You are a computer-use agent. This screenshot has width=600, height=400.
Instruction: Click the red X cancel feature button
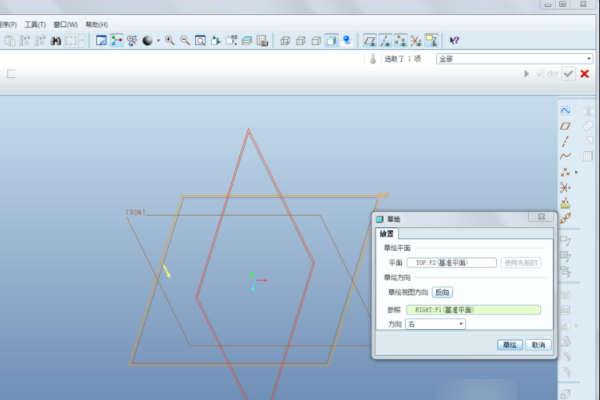(x=584, y=74)
